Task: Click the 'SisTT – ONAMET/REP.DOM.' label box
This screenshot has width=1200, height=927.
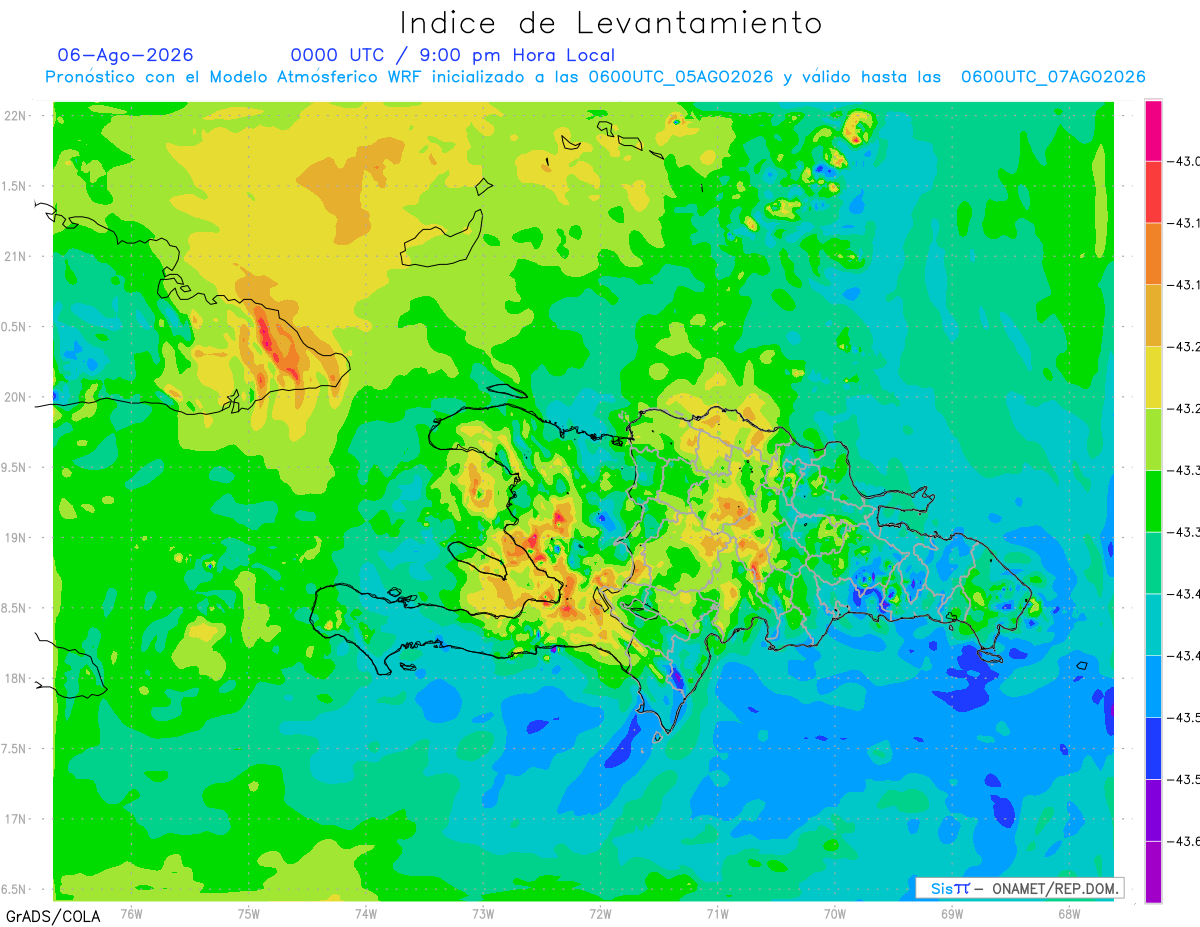Action: click(1020, 888)
